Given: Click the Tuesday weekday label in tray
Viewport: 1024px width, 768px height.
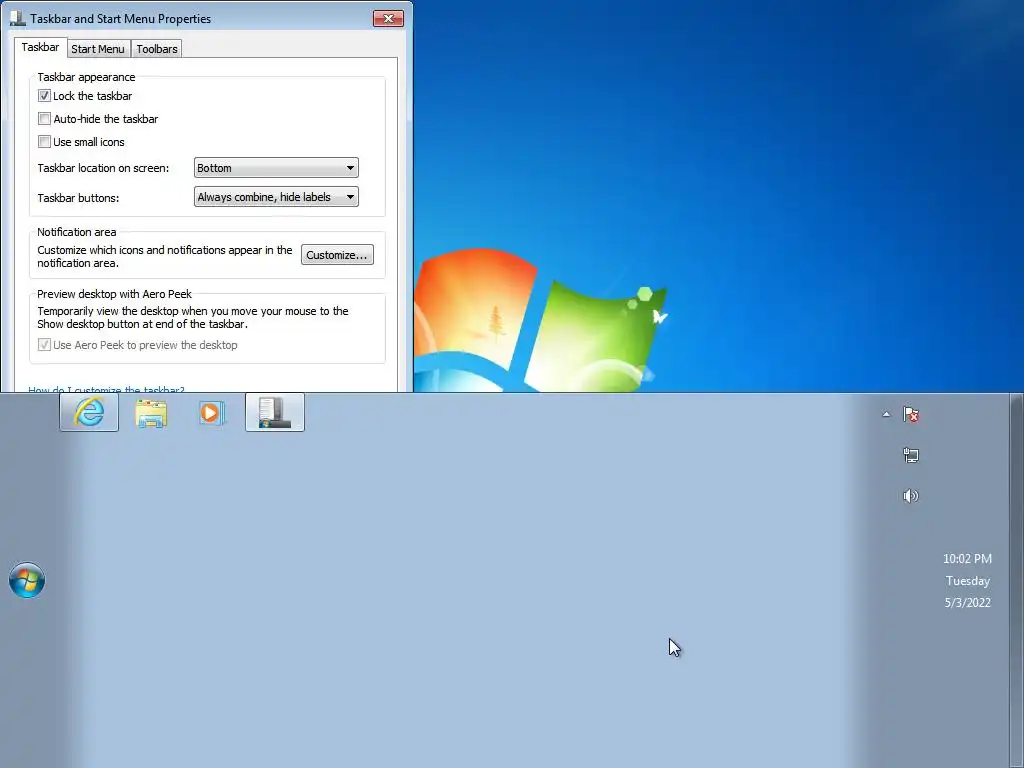Looking at the screenshot, I should tap(968, 581).
